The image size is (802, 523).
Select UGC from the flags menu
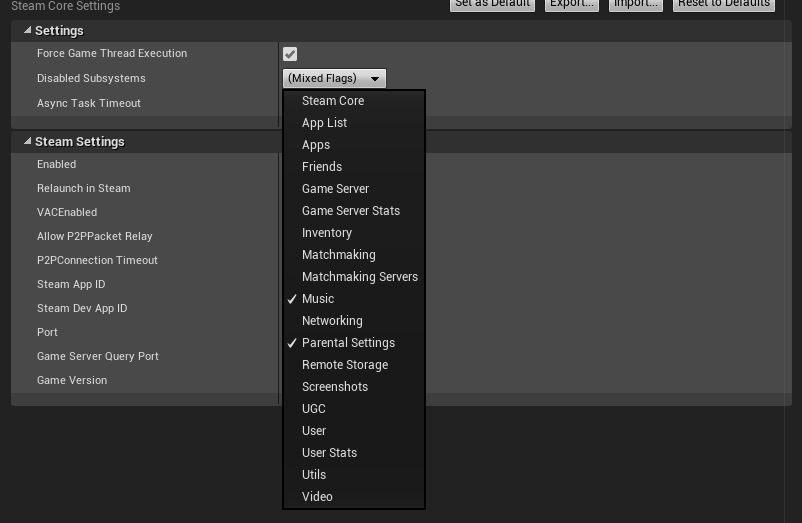(314, 409)
